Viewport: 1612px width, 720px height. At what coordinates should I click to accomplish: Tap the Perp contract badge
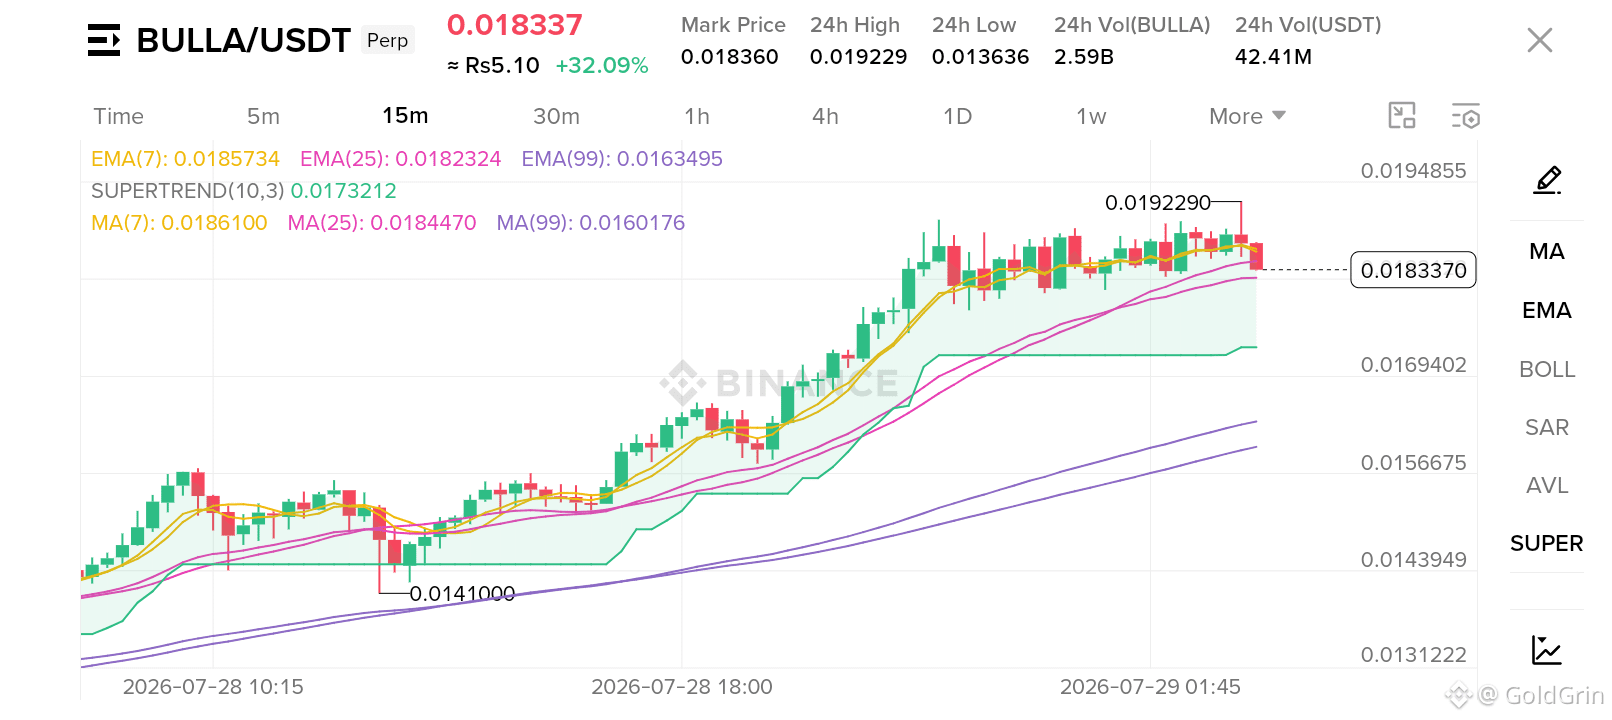tap(388, 40)
